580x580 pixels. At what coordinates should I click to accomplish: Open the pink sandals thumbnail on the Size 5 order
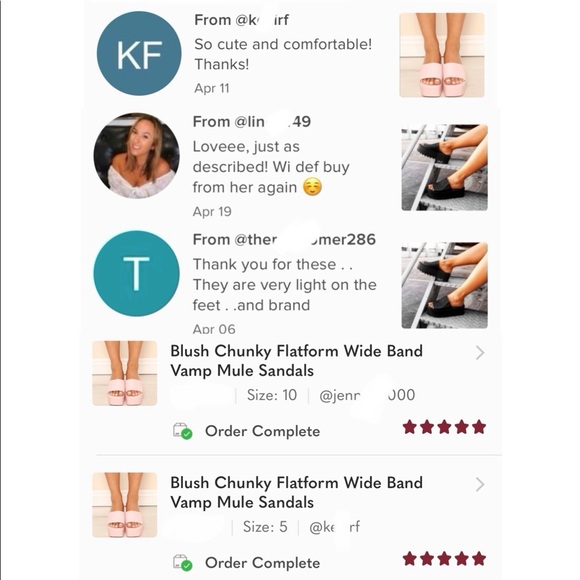click(x=125, y=505)
